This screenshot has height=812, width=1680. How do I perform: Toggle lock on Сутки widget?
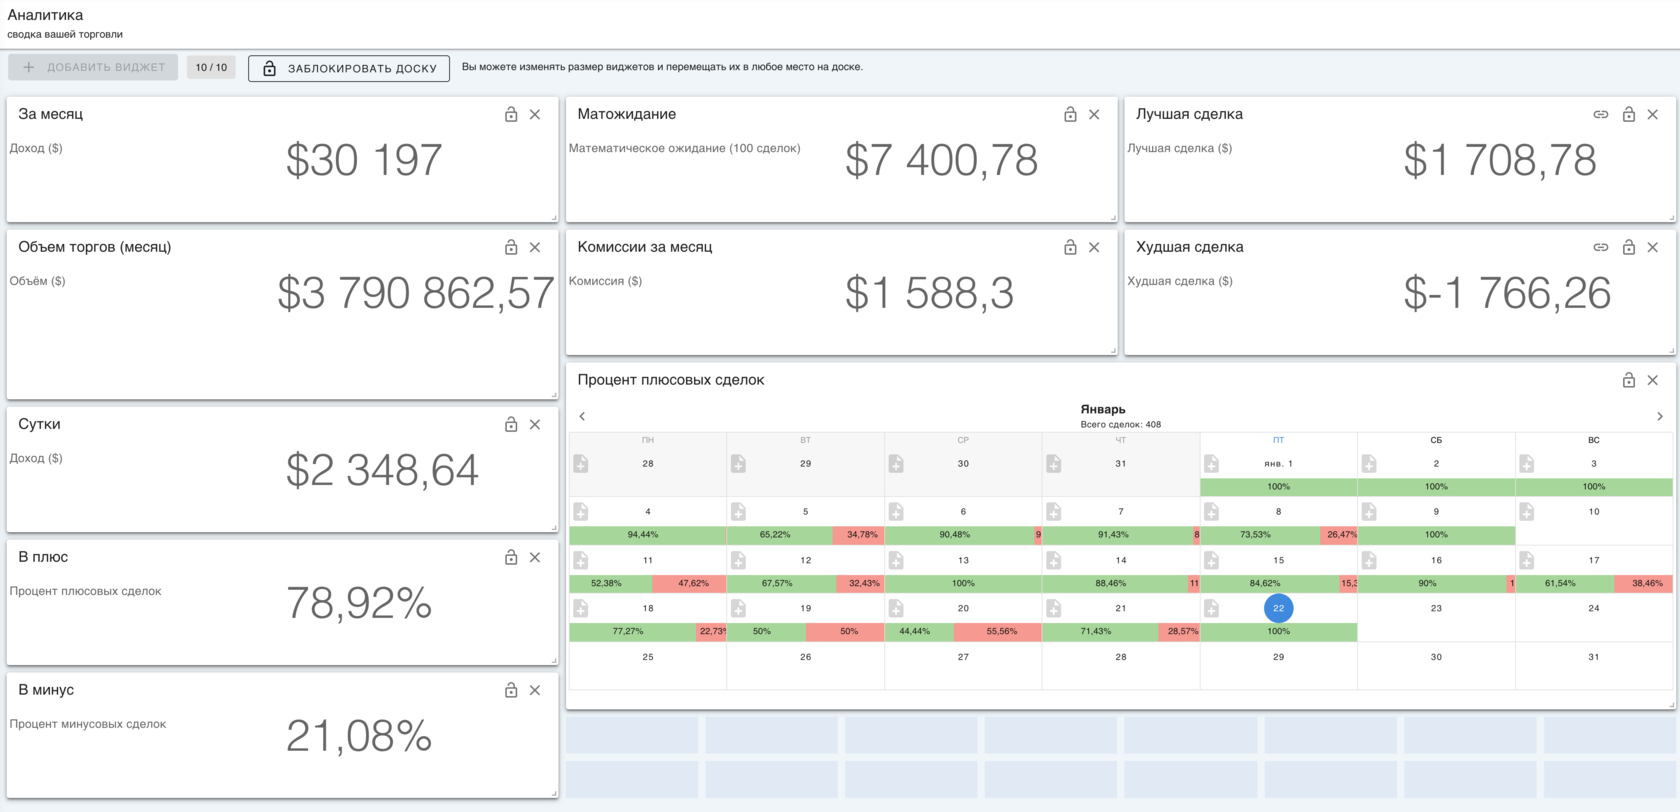tap(511, 425)
